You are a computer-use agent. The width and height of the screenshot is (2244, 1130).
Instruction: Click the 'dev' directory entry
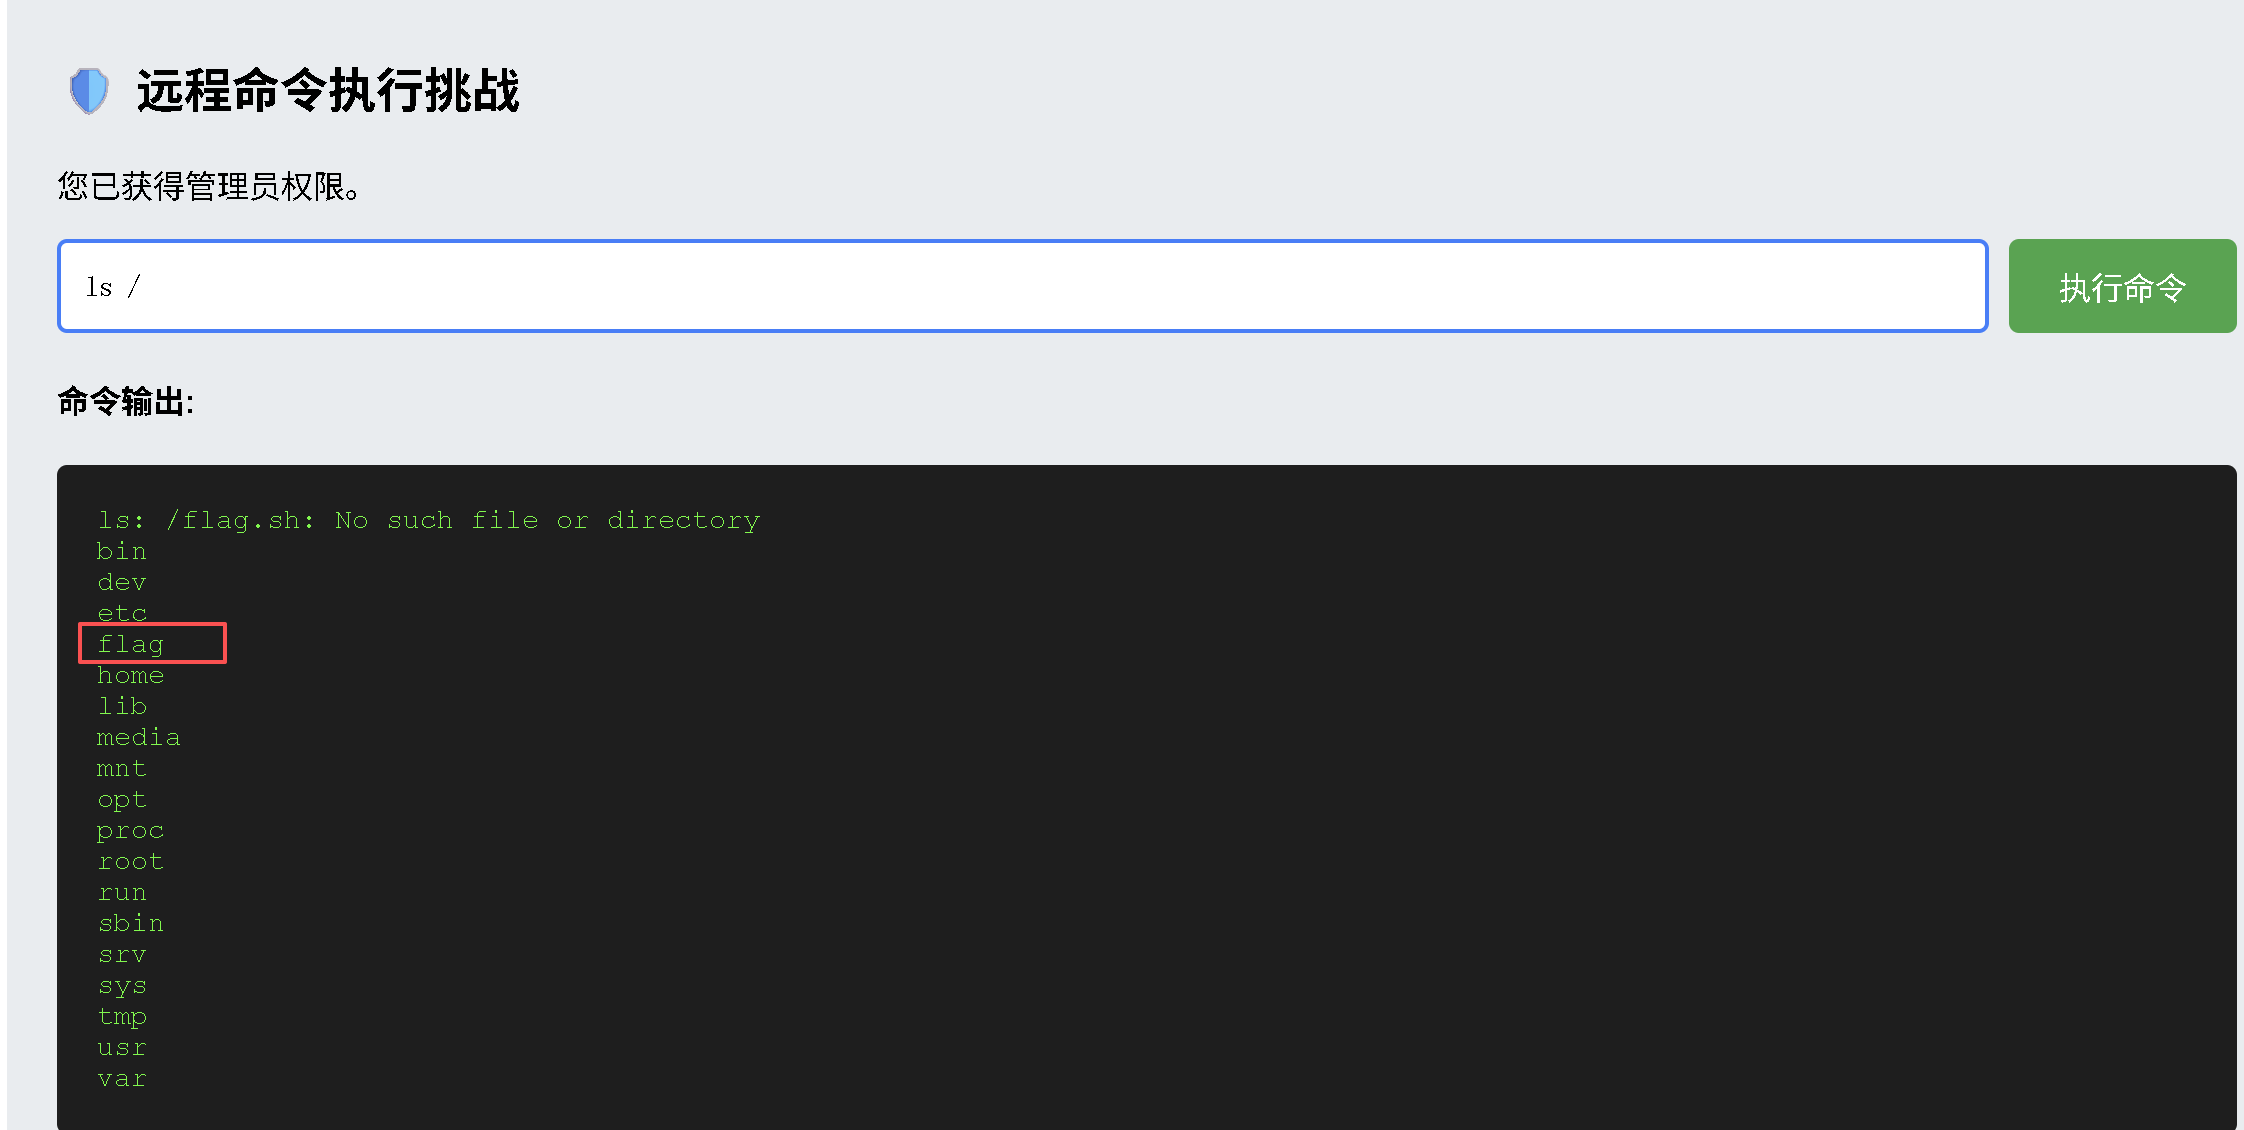122,582
